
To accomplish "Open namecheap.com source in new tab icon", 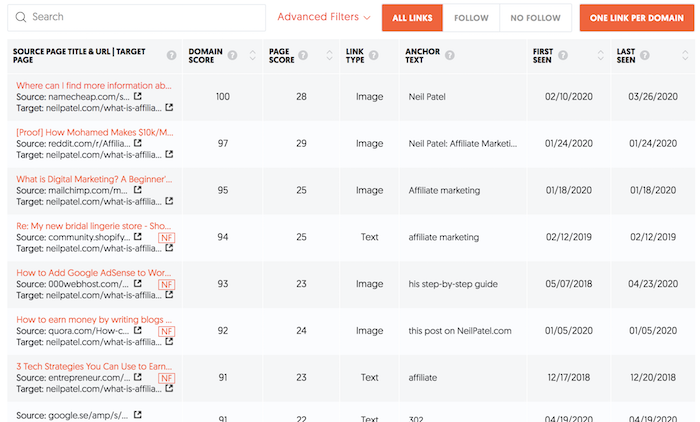I will 138,96.
